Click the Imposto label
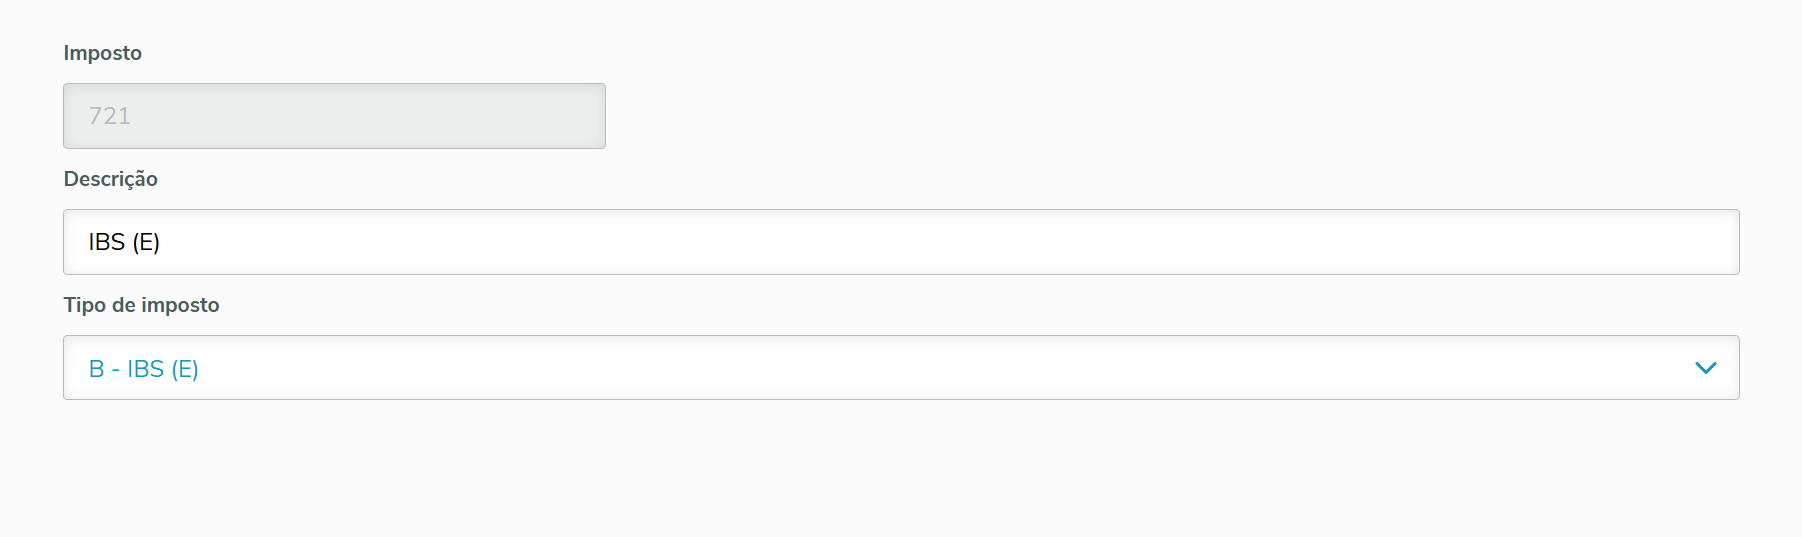This screenshot has height=537, width=1802. click(x=102, y=53)
